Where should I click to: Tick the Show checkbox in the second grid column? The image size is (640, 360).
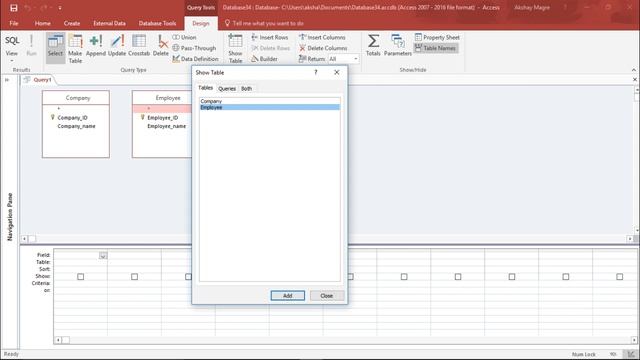(134, 277)
